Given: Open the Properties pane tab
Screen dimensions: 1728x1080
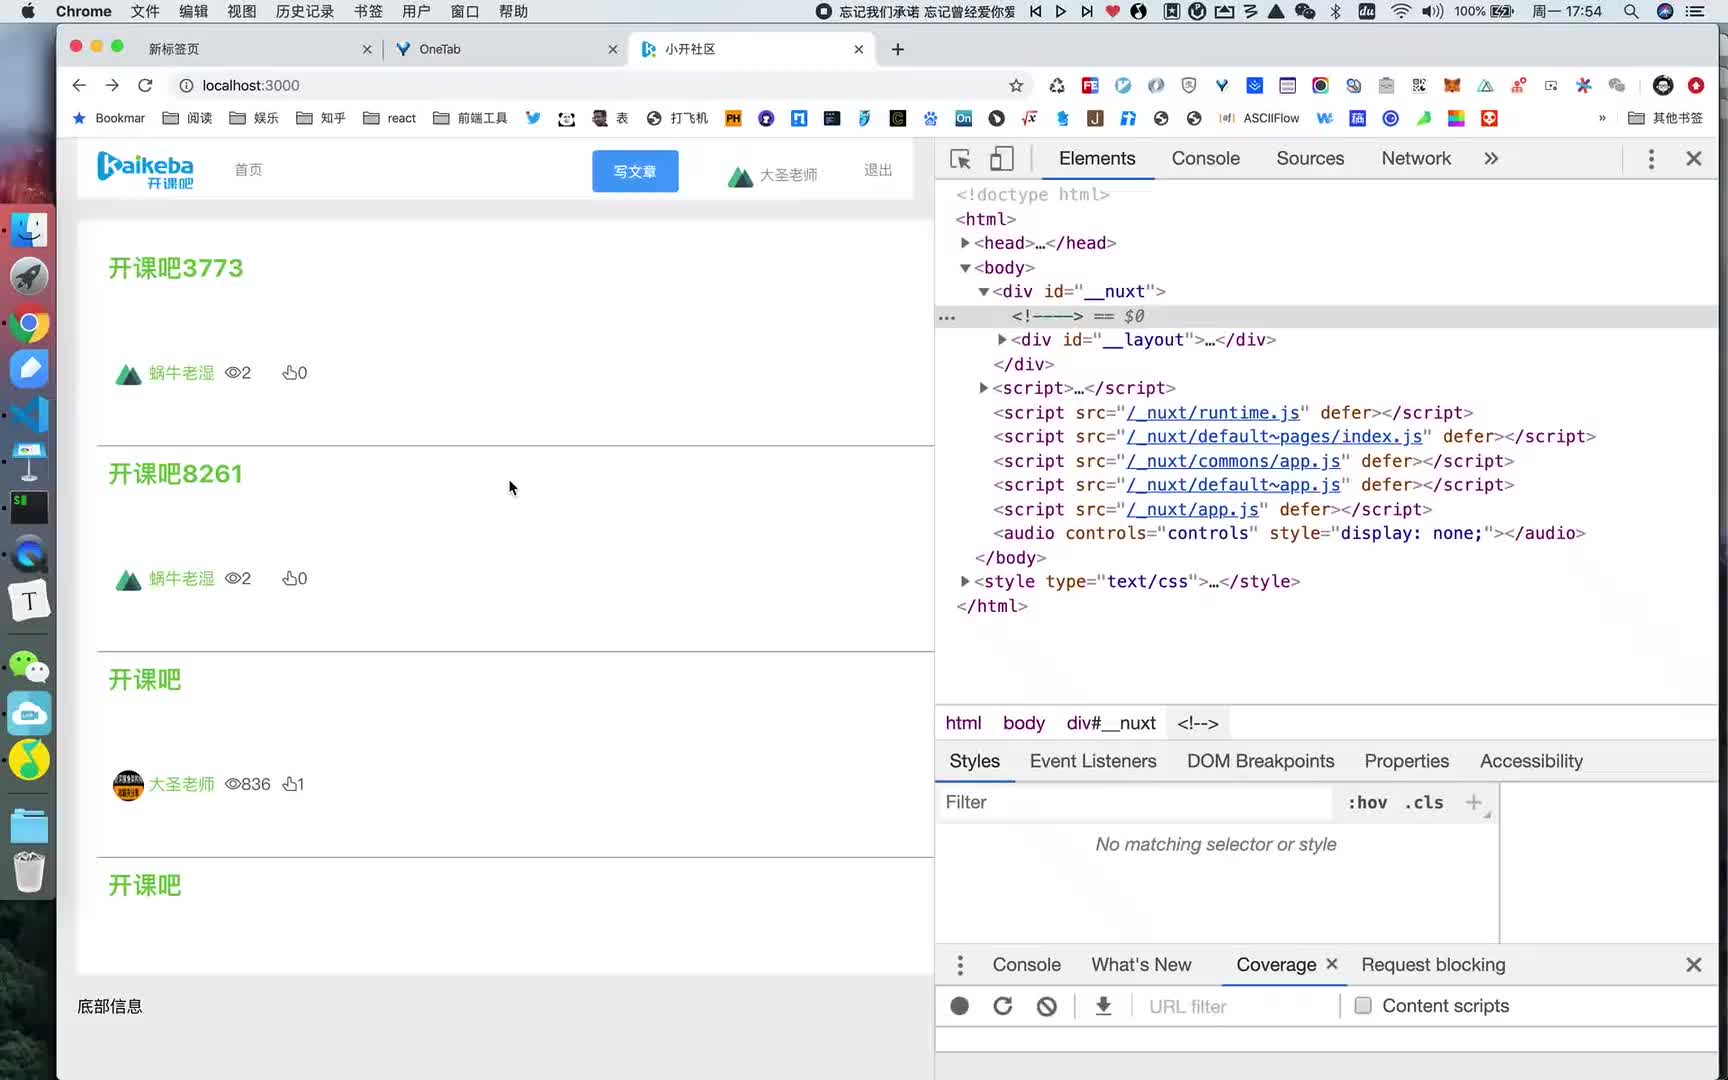Looking at the screenshot, I should (1406, 761).
